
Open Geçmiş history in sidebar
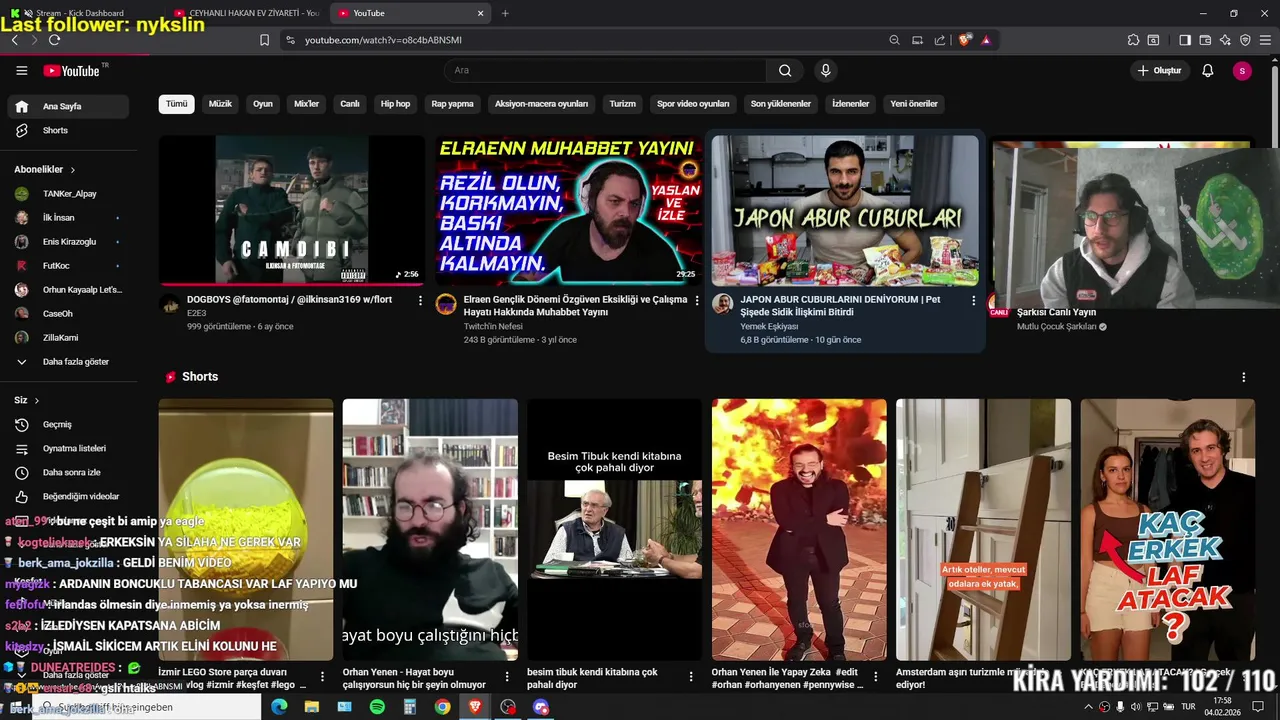66,424
